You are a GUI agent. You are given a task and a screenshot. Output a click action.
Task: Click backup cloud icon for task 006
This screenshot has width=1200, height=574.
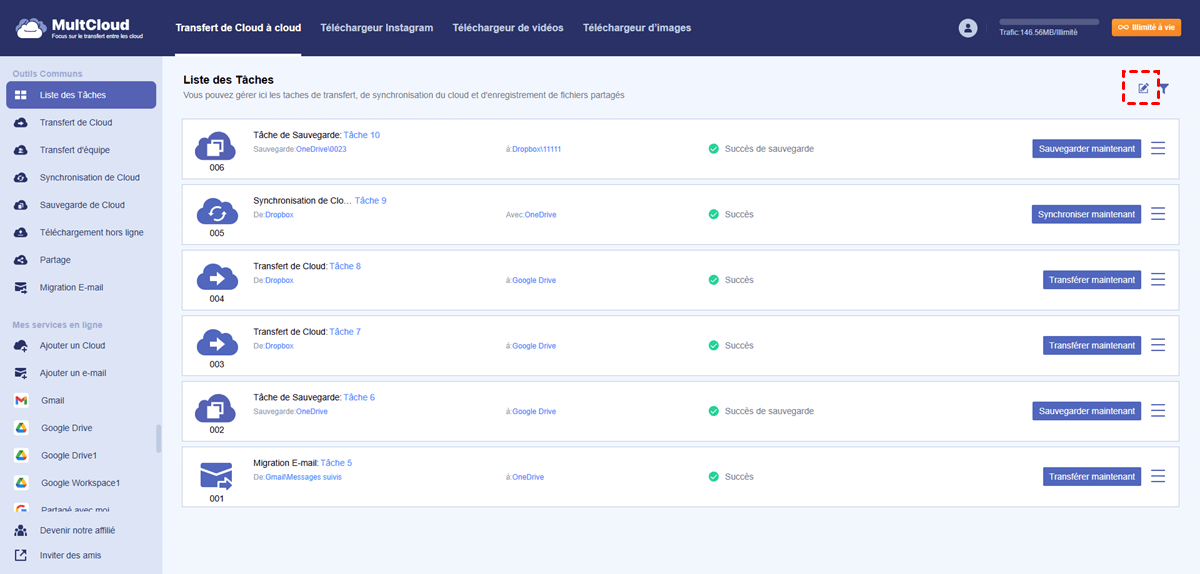coord(216,146)
